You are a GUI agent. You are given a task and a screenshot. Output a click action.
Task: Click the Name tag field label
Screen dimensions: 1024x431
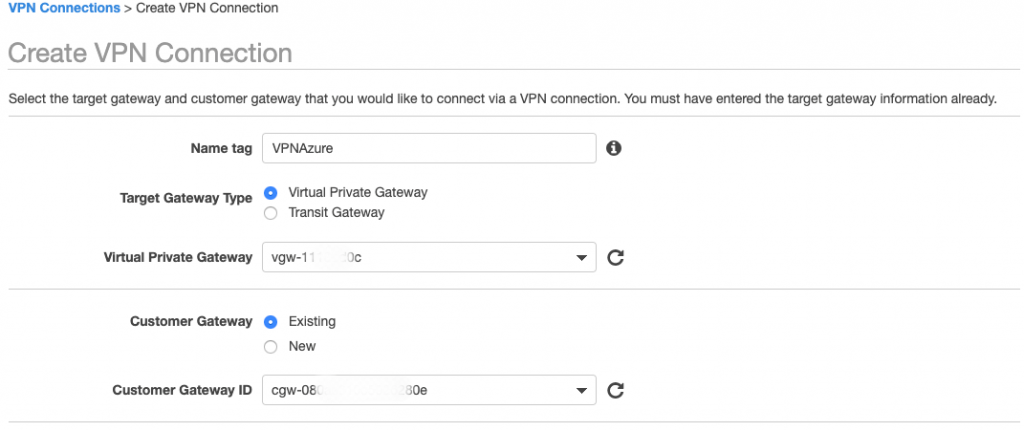(x=221, y=148)
